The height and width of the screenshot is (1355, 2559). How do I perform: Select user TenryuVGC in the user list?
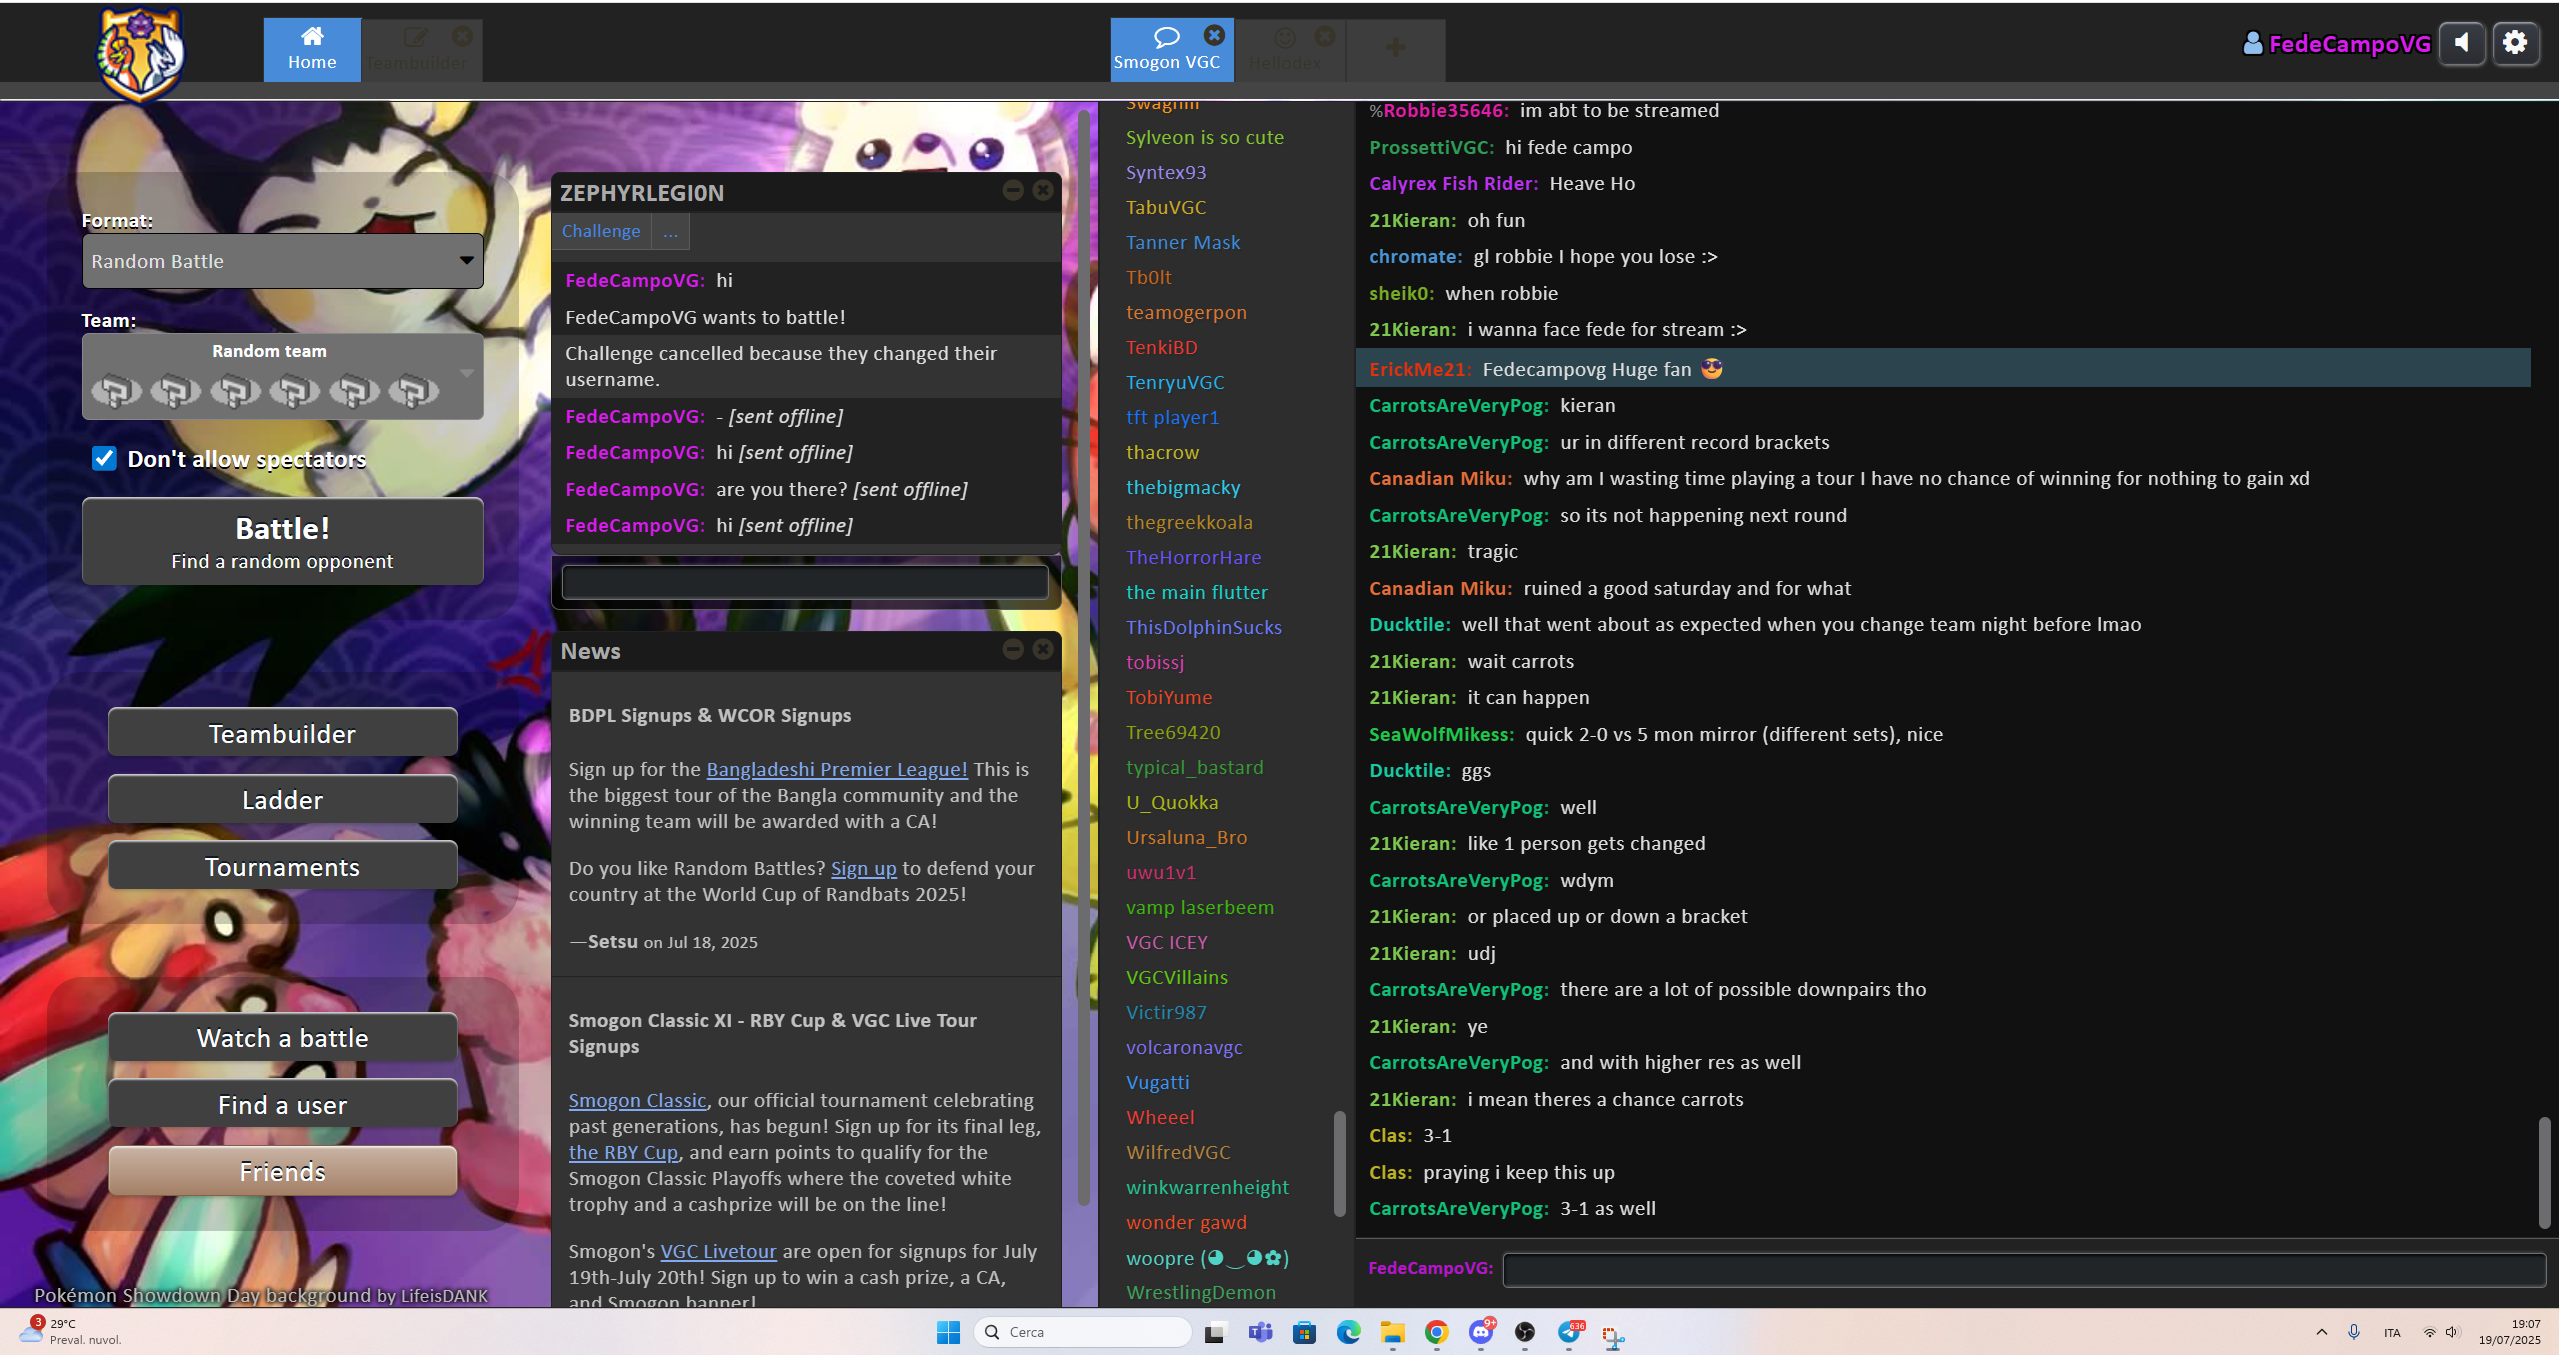(x=1175, y=382)
